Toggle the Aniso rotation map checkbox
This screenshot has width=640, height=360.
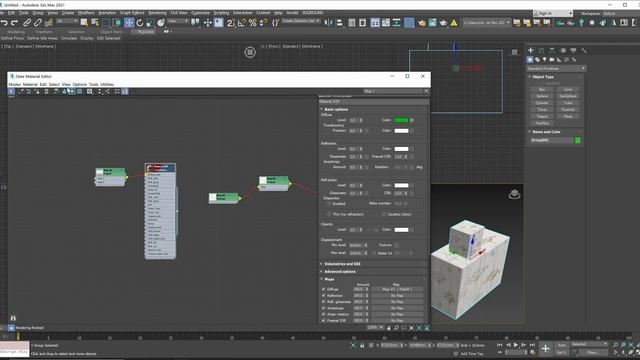tap(324, 314)
